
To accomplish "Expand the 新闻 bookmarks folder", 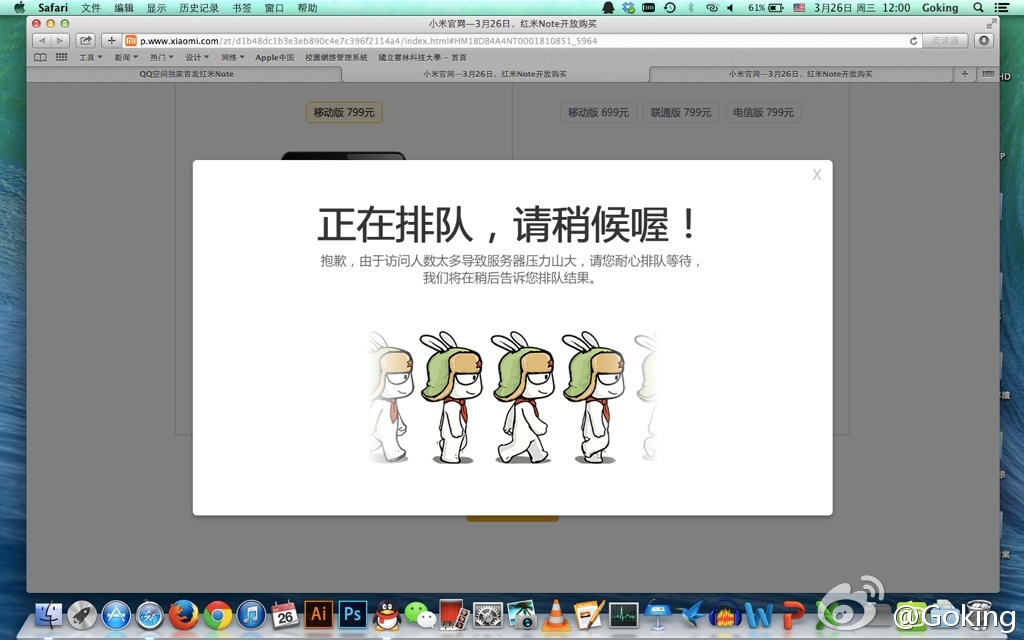I will (x=126, y=57).
